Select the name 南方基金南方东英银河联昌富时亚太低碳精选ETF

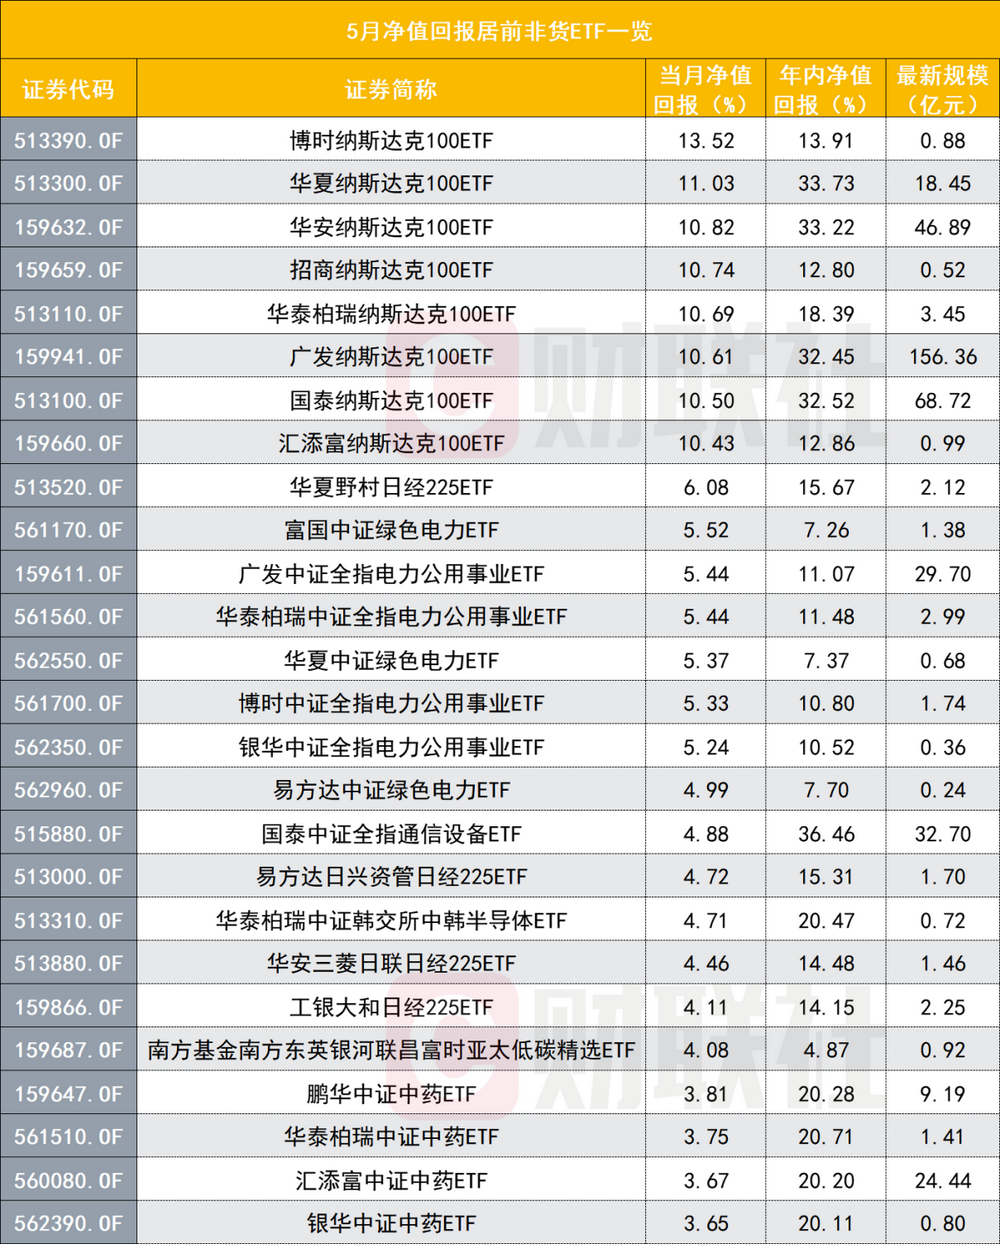(391, 1051)
